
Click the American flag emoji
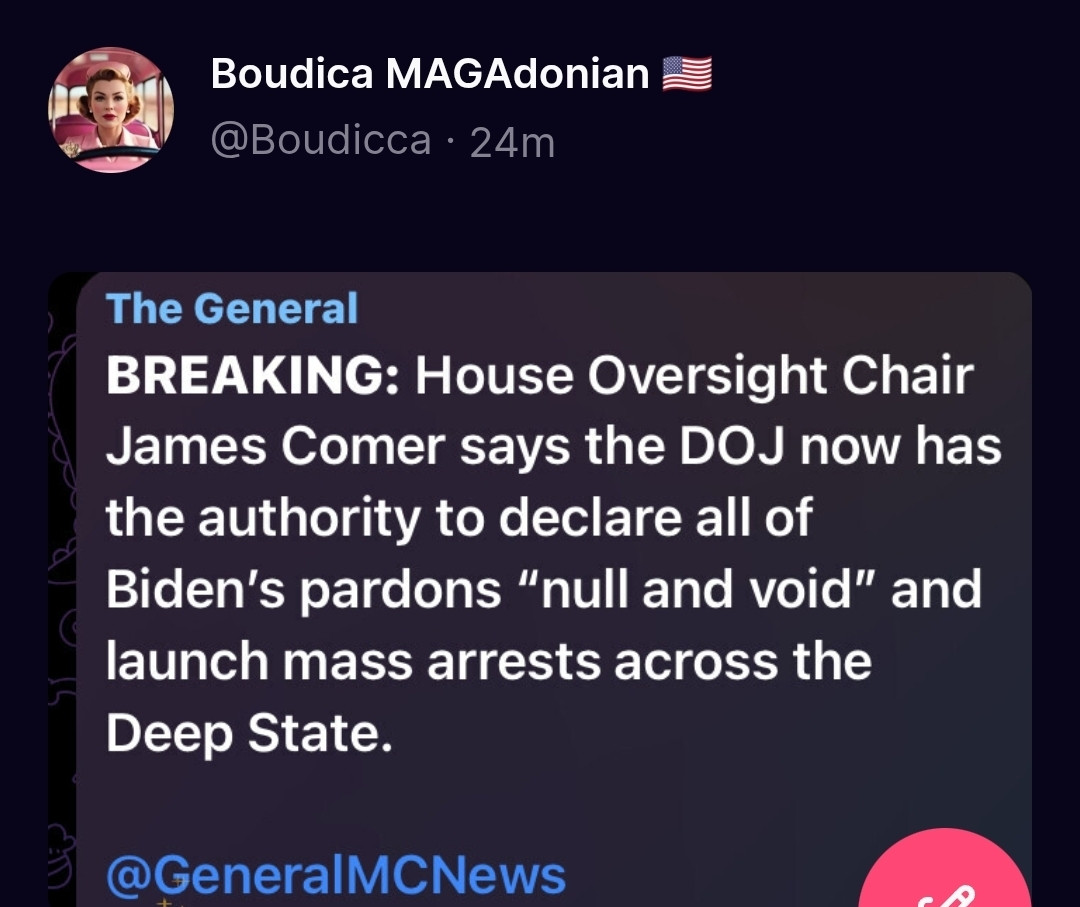pyautogui.click(x=687, y=74)
